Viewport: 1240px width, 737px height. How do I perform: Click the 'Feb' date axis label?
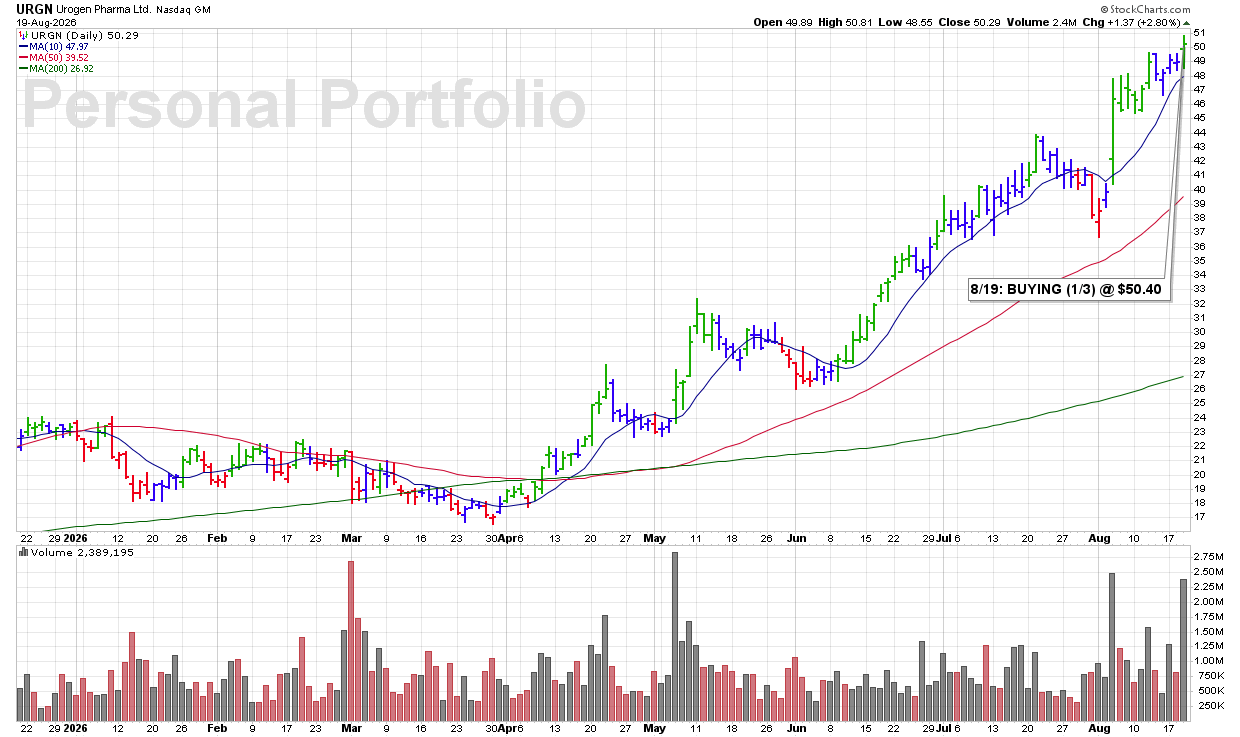[x=217, y=537]
